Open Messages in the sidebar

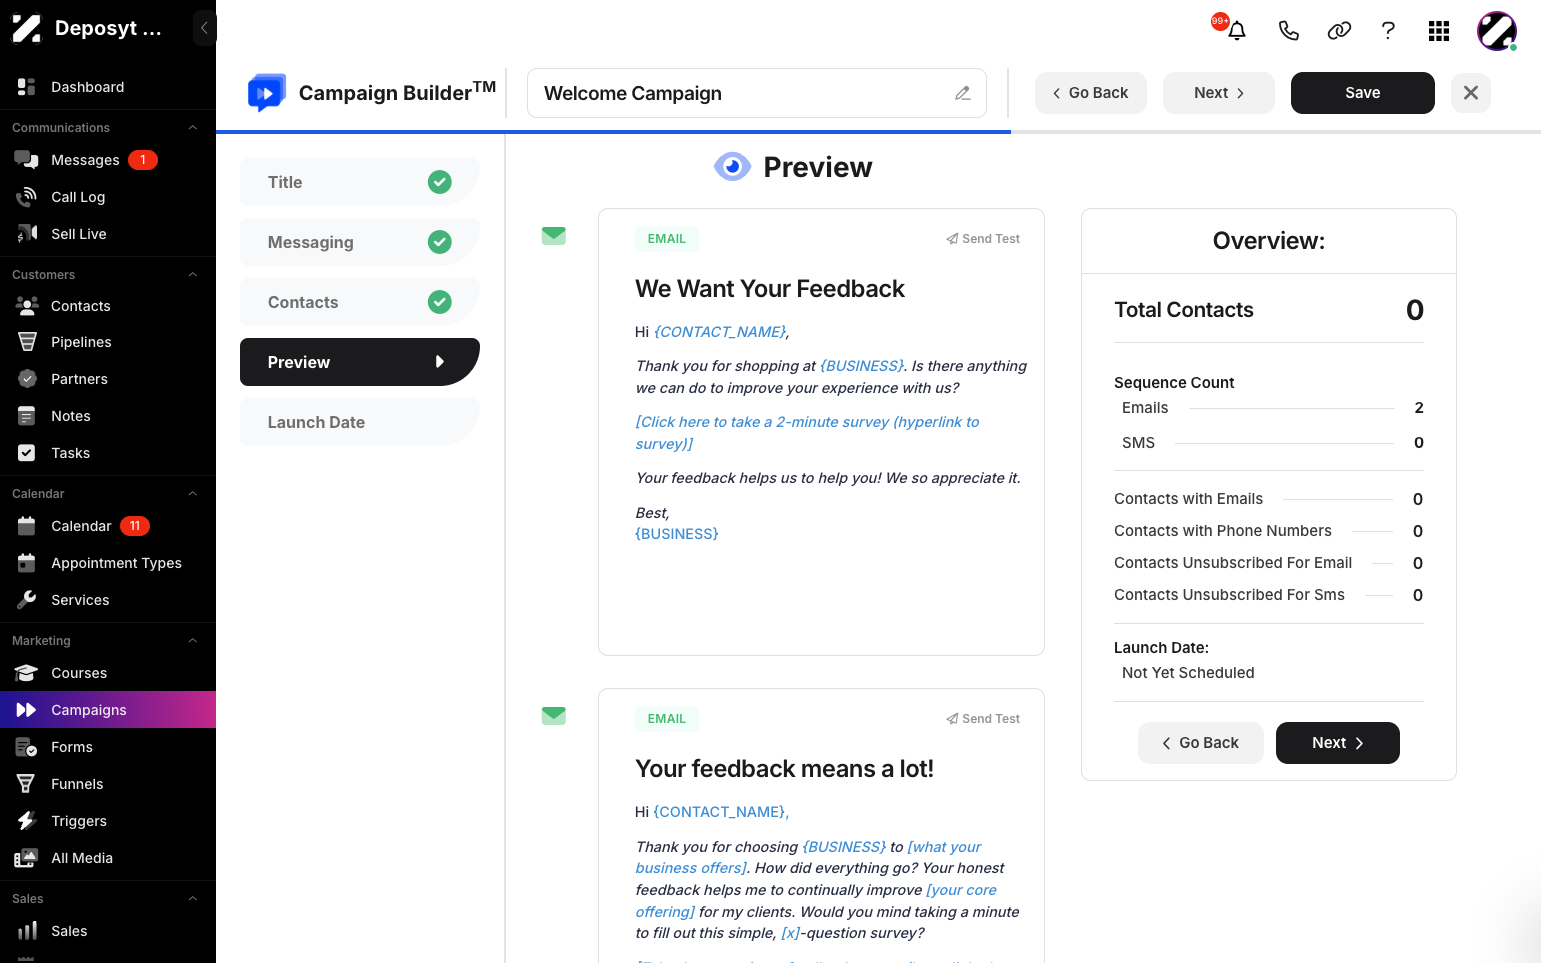pyautogui.click(x=108, y=160)
